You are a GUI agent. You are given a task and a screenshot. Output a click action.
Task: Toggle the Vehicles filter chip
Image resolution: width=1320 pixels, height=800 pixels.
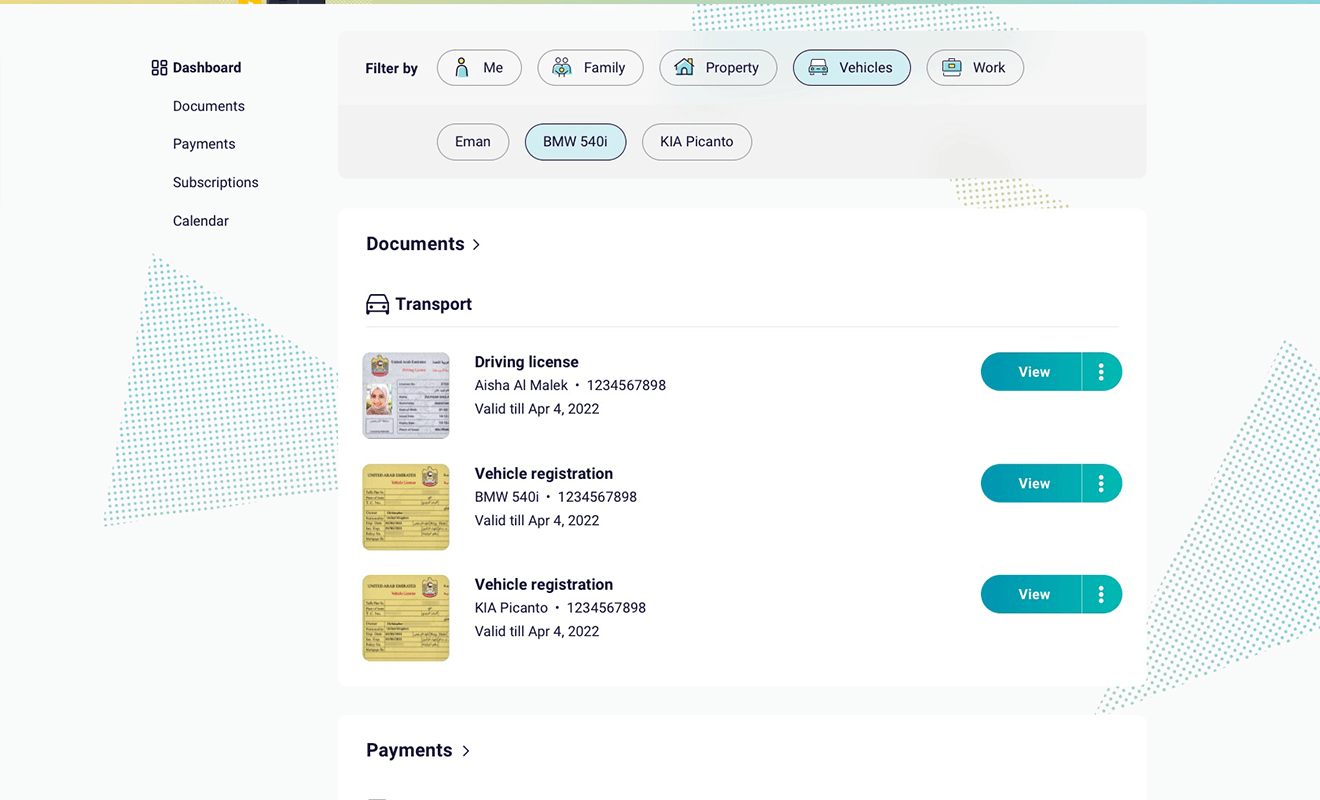(x=851, y=68)
